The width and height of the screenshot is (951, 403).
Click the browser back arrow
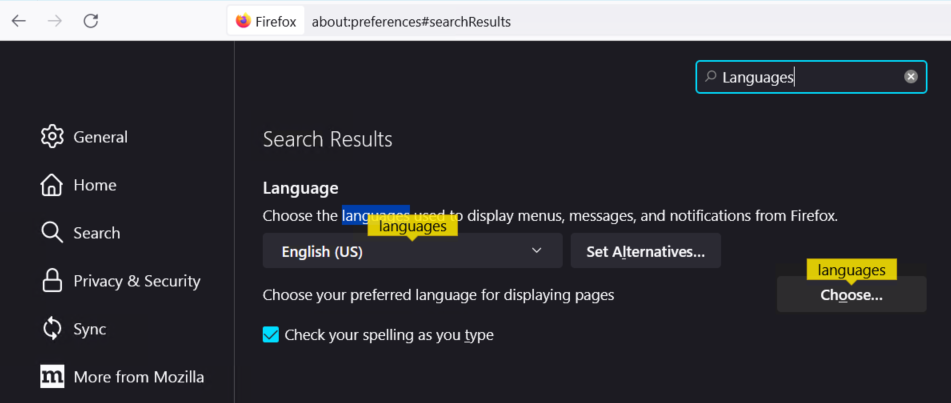[x=19, y=21]
